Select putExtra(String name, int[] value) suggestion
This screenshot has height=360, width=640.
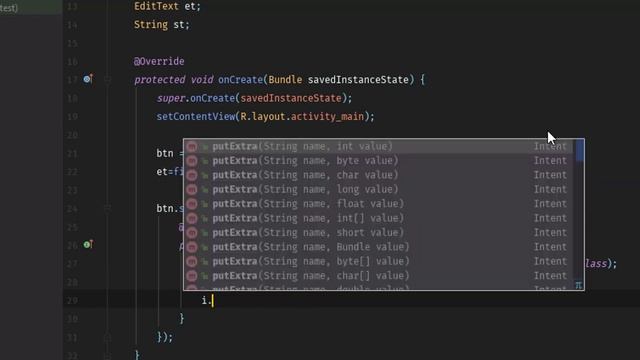click(378, 218)
